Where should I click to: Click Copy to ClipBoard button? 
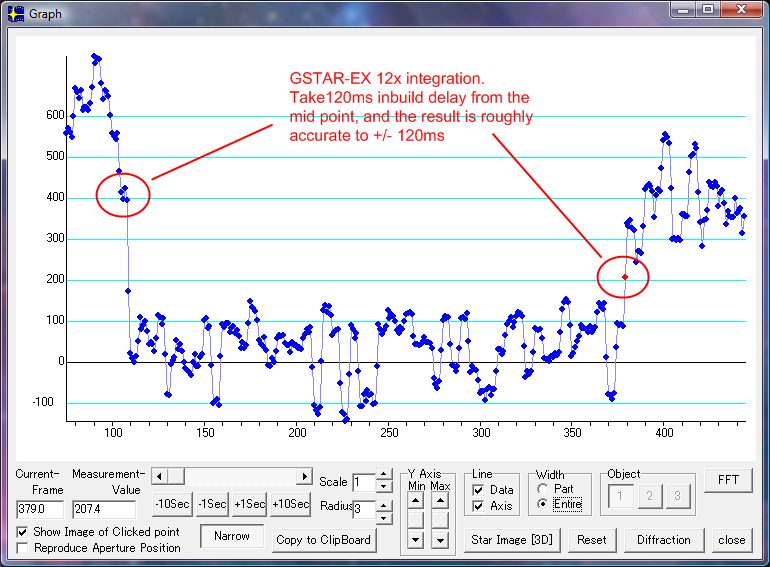[x=324, y=540]
